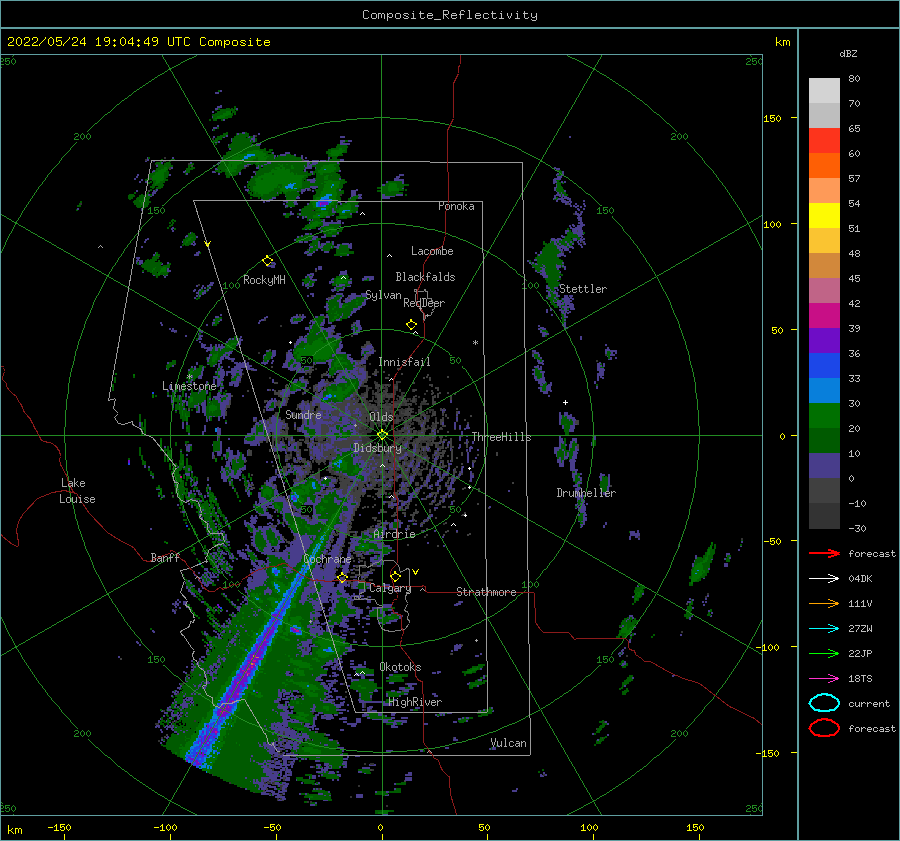Click the RedDeer city label
This screenshot has width=900, height=841.
(x=424, y=303)
